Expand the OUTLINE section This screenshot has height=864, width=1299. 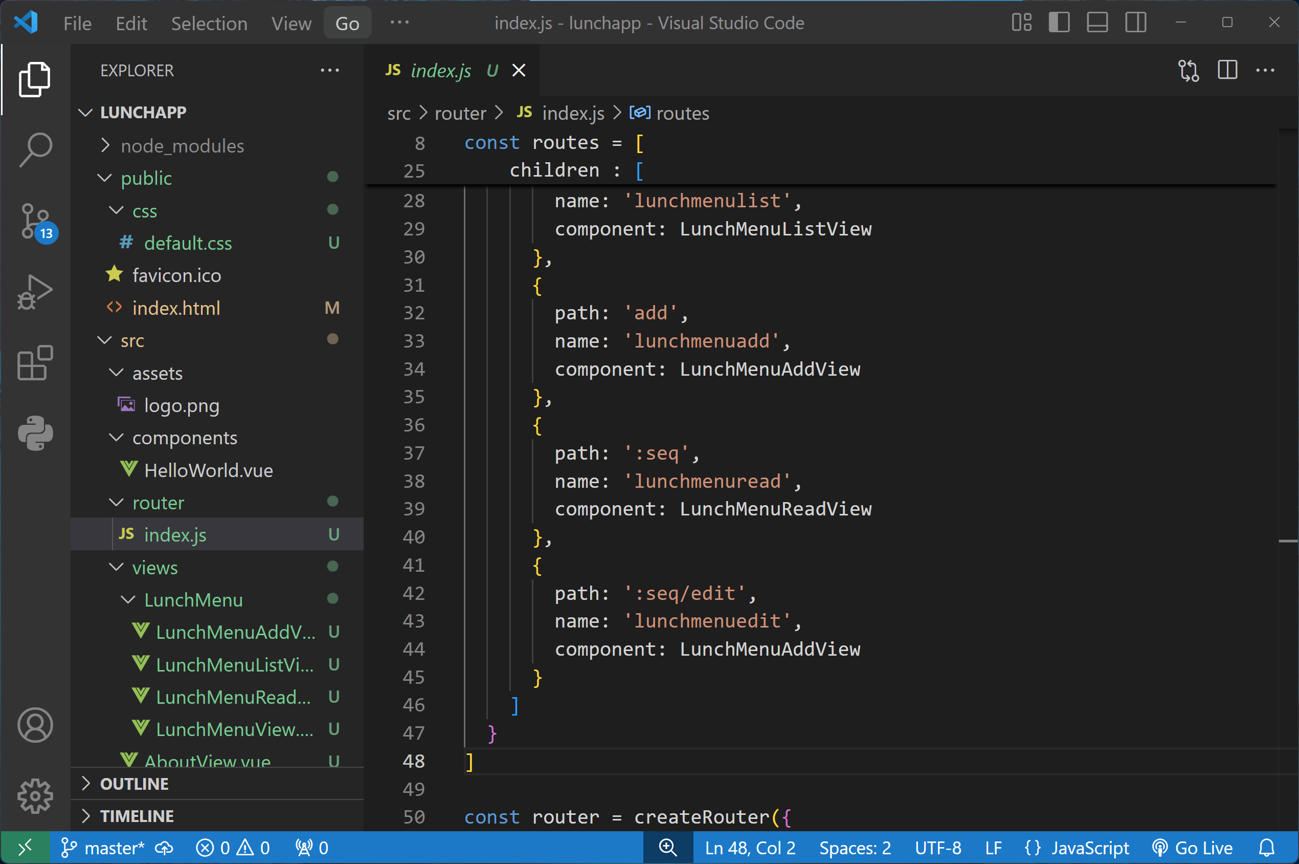217,784
